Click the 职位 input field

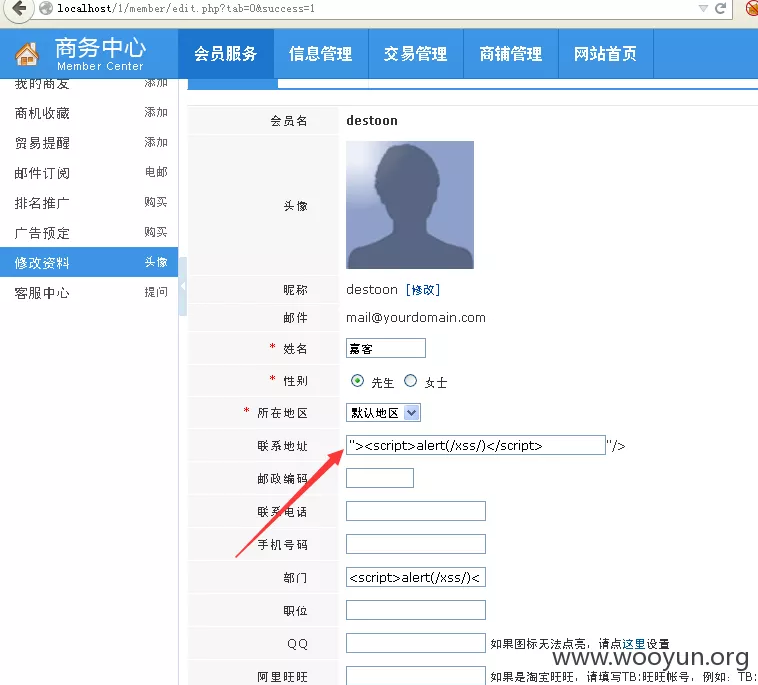pyautogui.click(x=416, y=610)
